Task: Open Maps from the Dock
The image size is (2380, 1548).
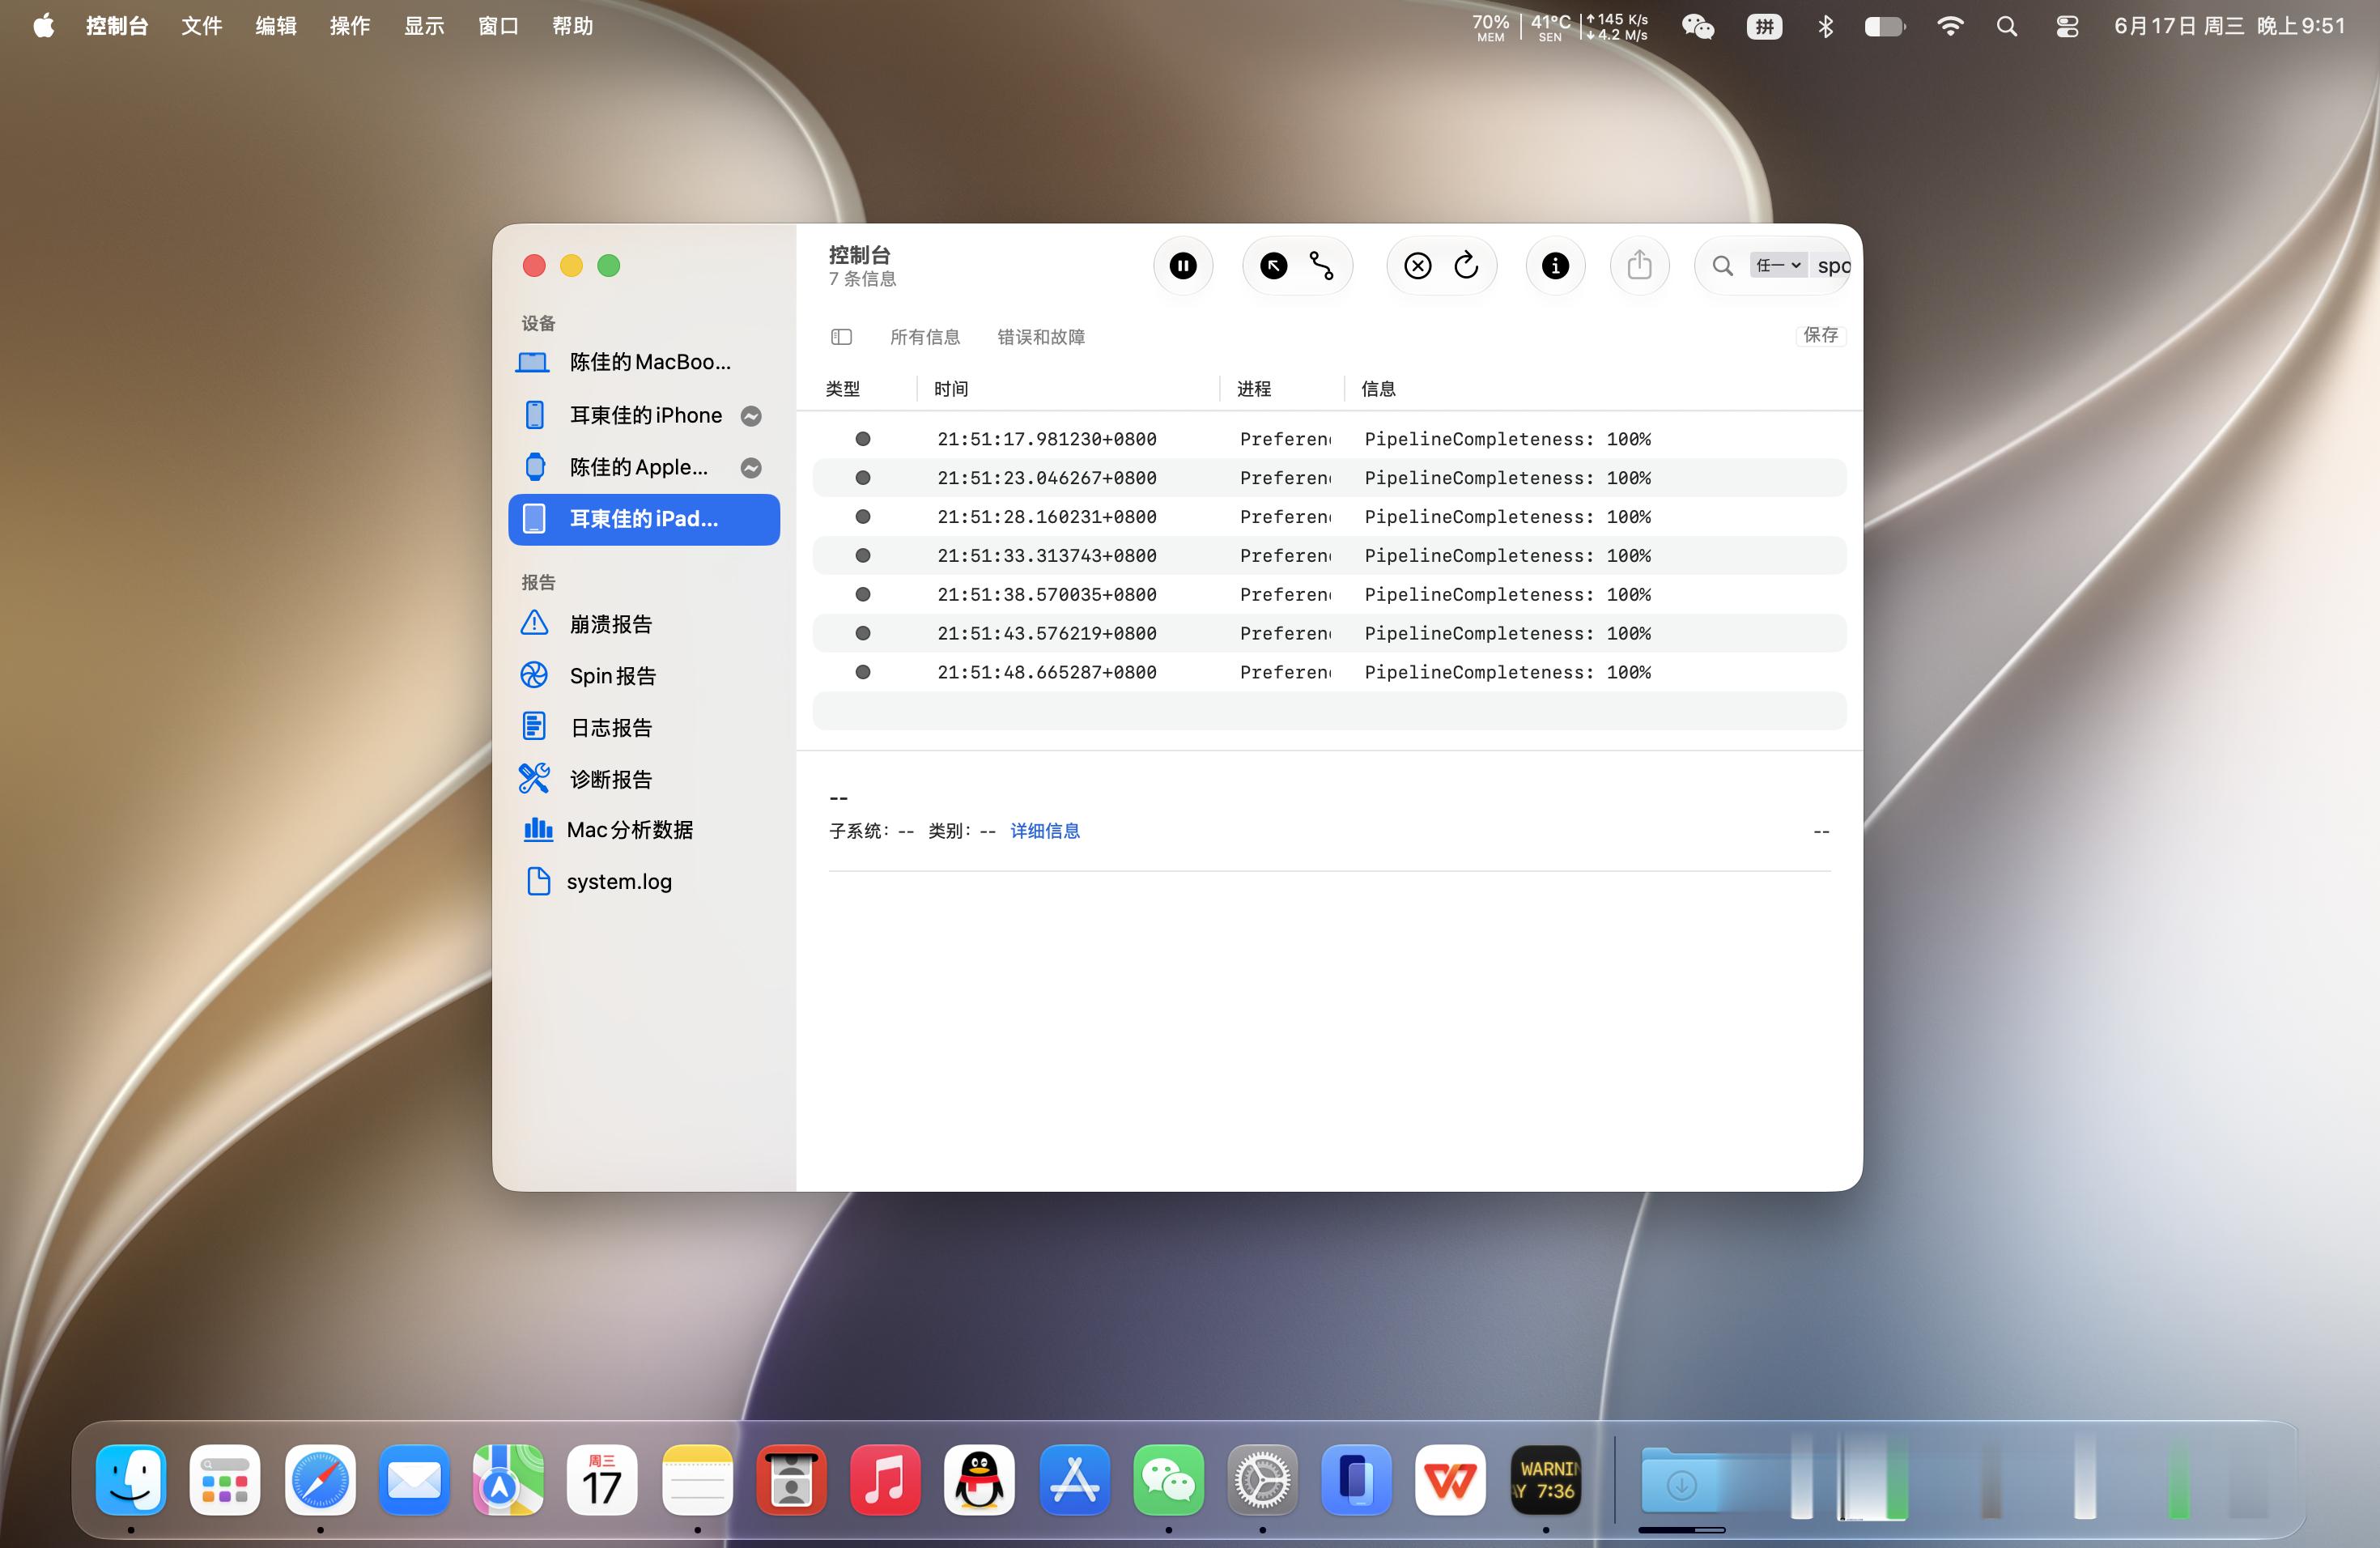Action: pyautogui.click(x=508, y=1479)
